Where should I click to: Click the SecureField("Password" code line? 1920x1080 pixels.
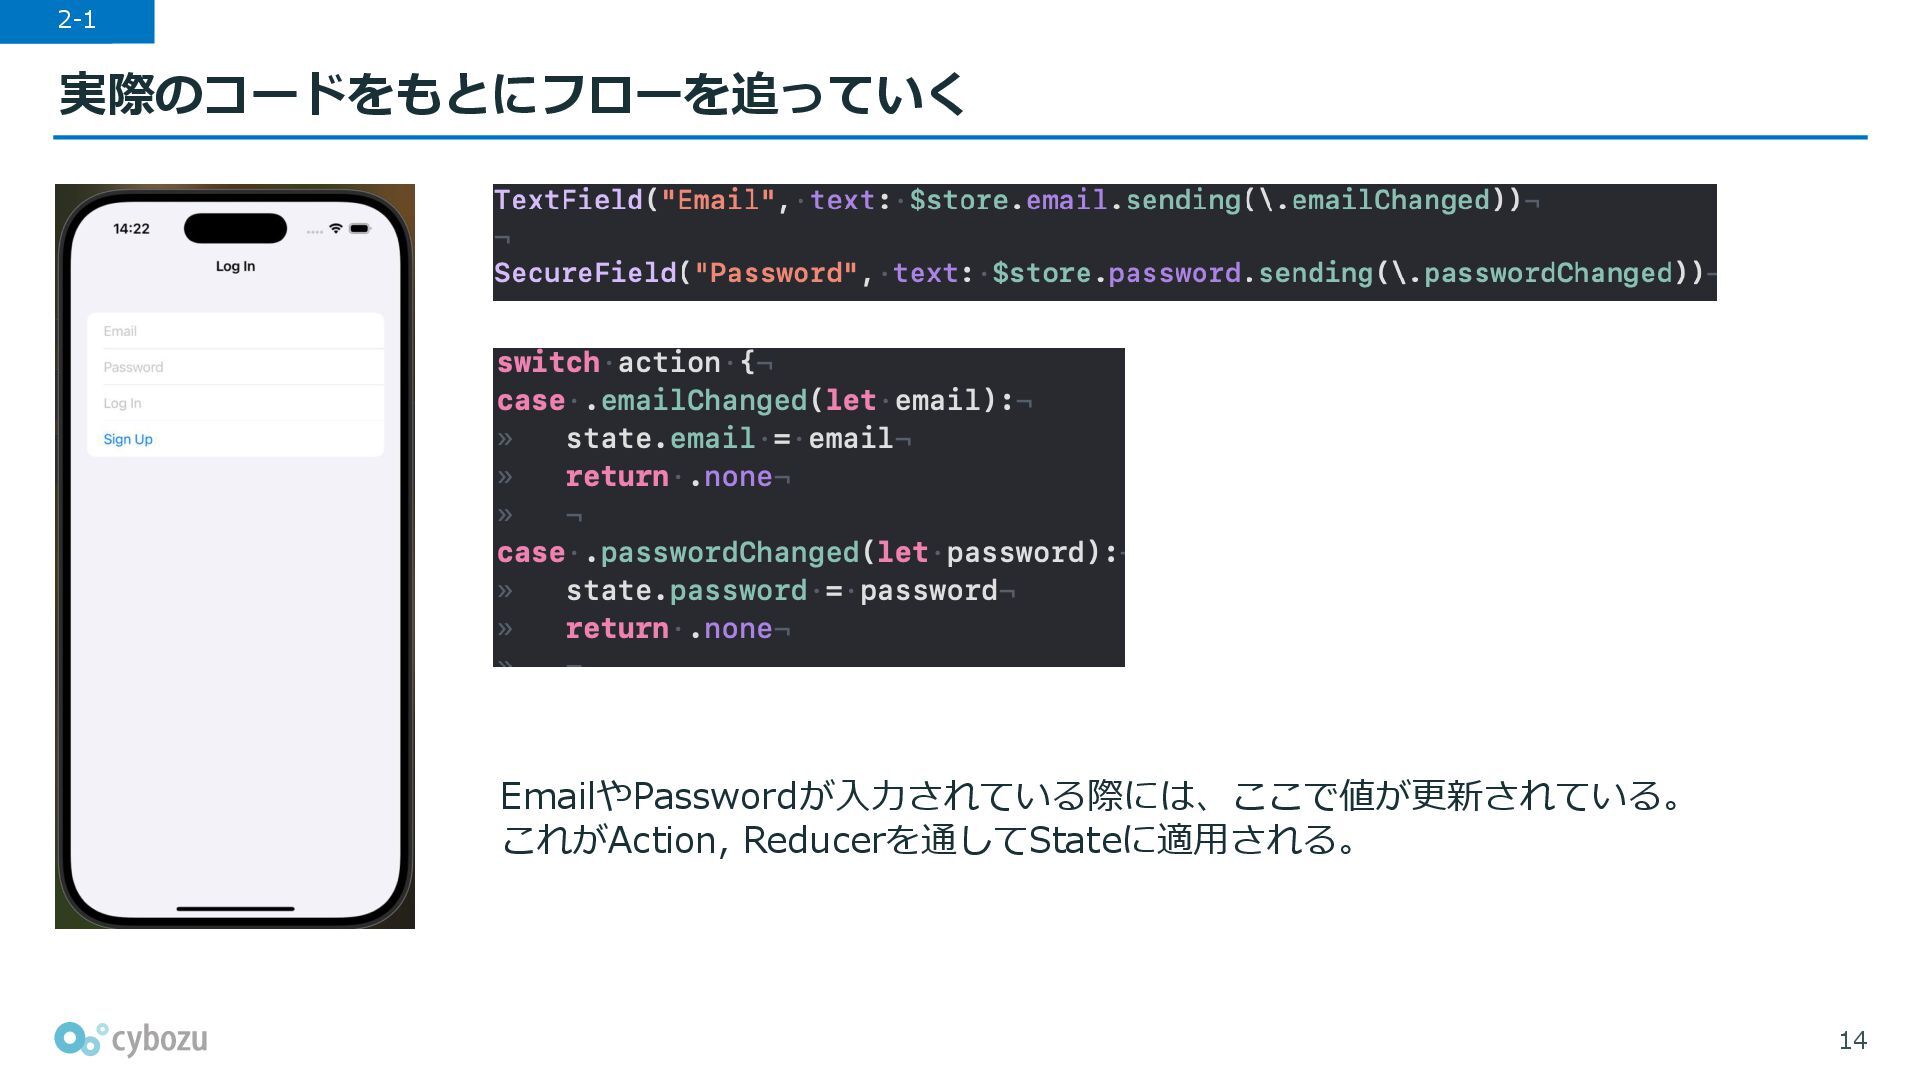tap(1099, 273)
